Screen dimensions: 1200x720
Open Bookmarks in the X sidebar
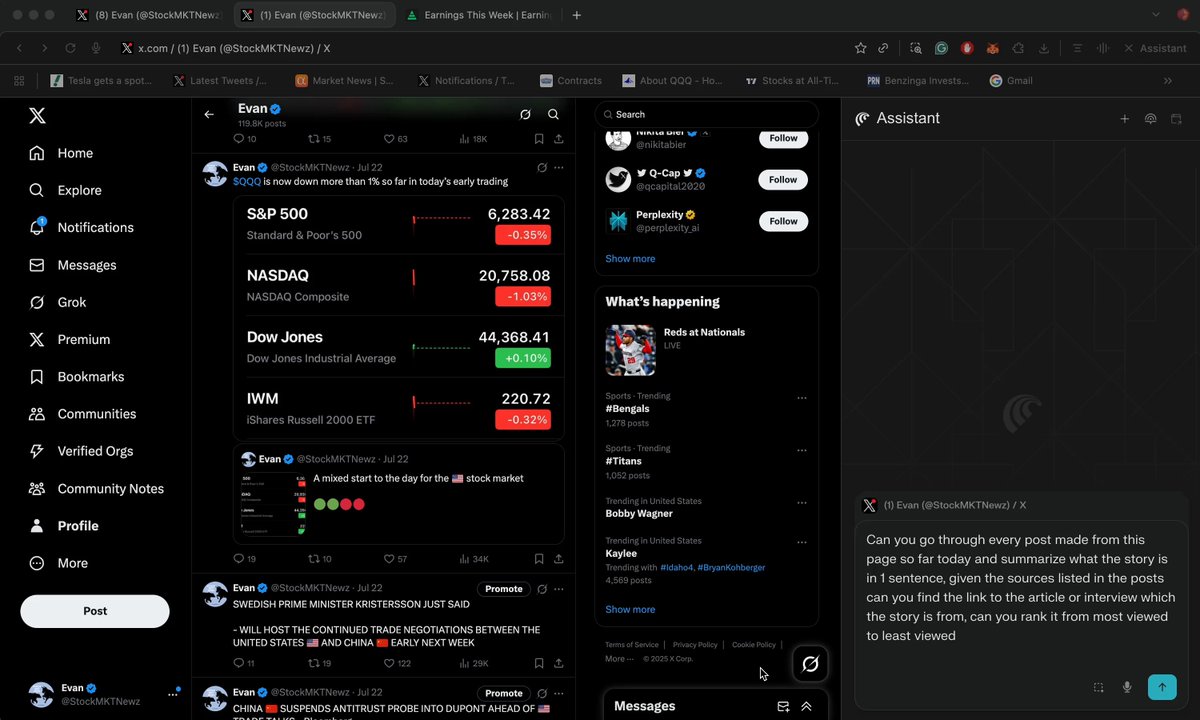tap(77, 377)
